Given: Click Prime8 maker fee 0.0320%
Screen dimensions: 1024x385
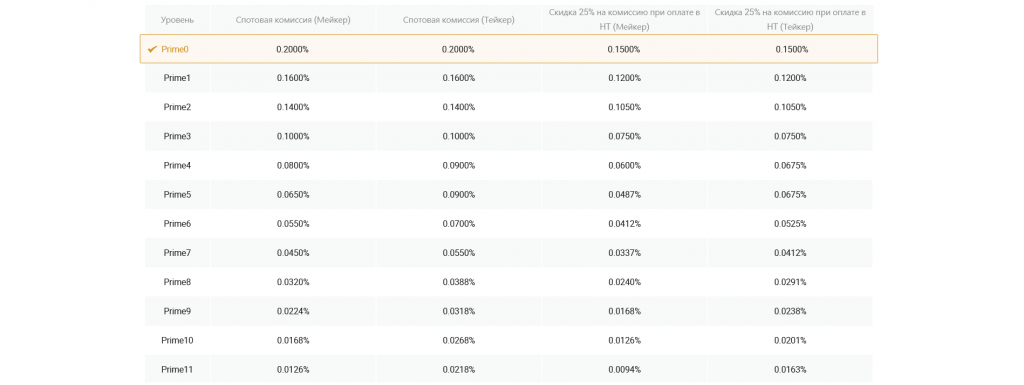Looking at the screenshot, I should click(x=293, y=282).
